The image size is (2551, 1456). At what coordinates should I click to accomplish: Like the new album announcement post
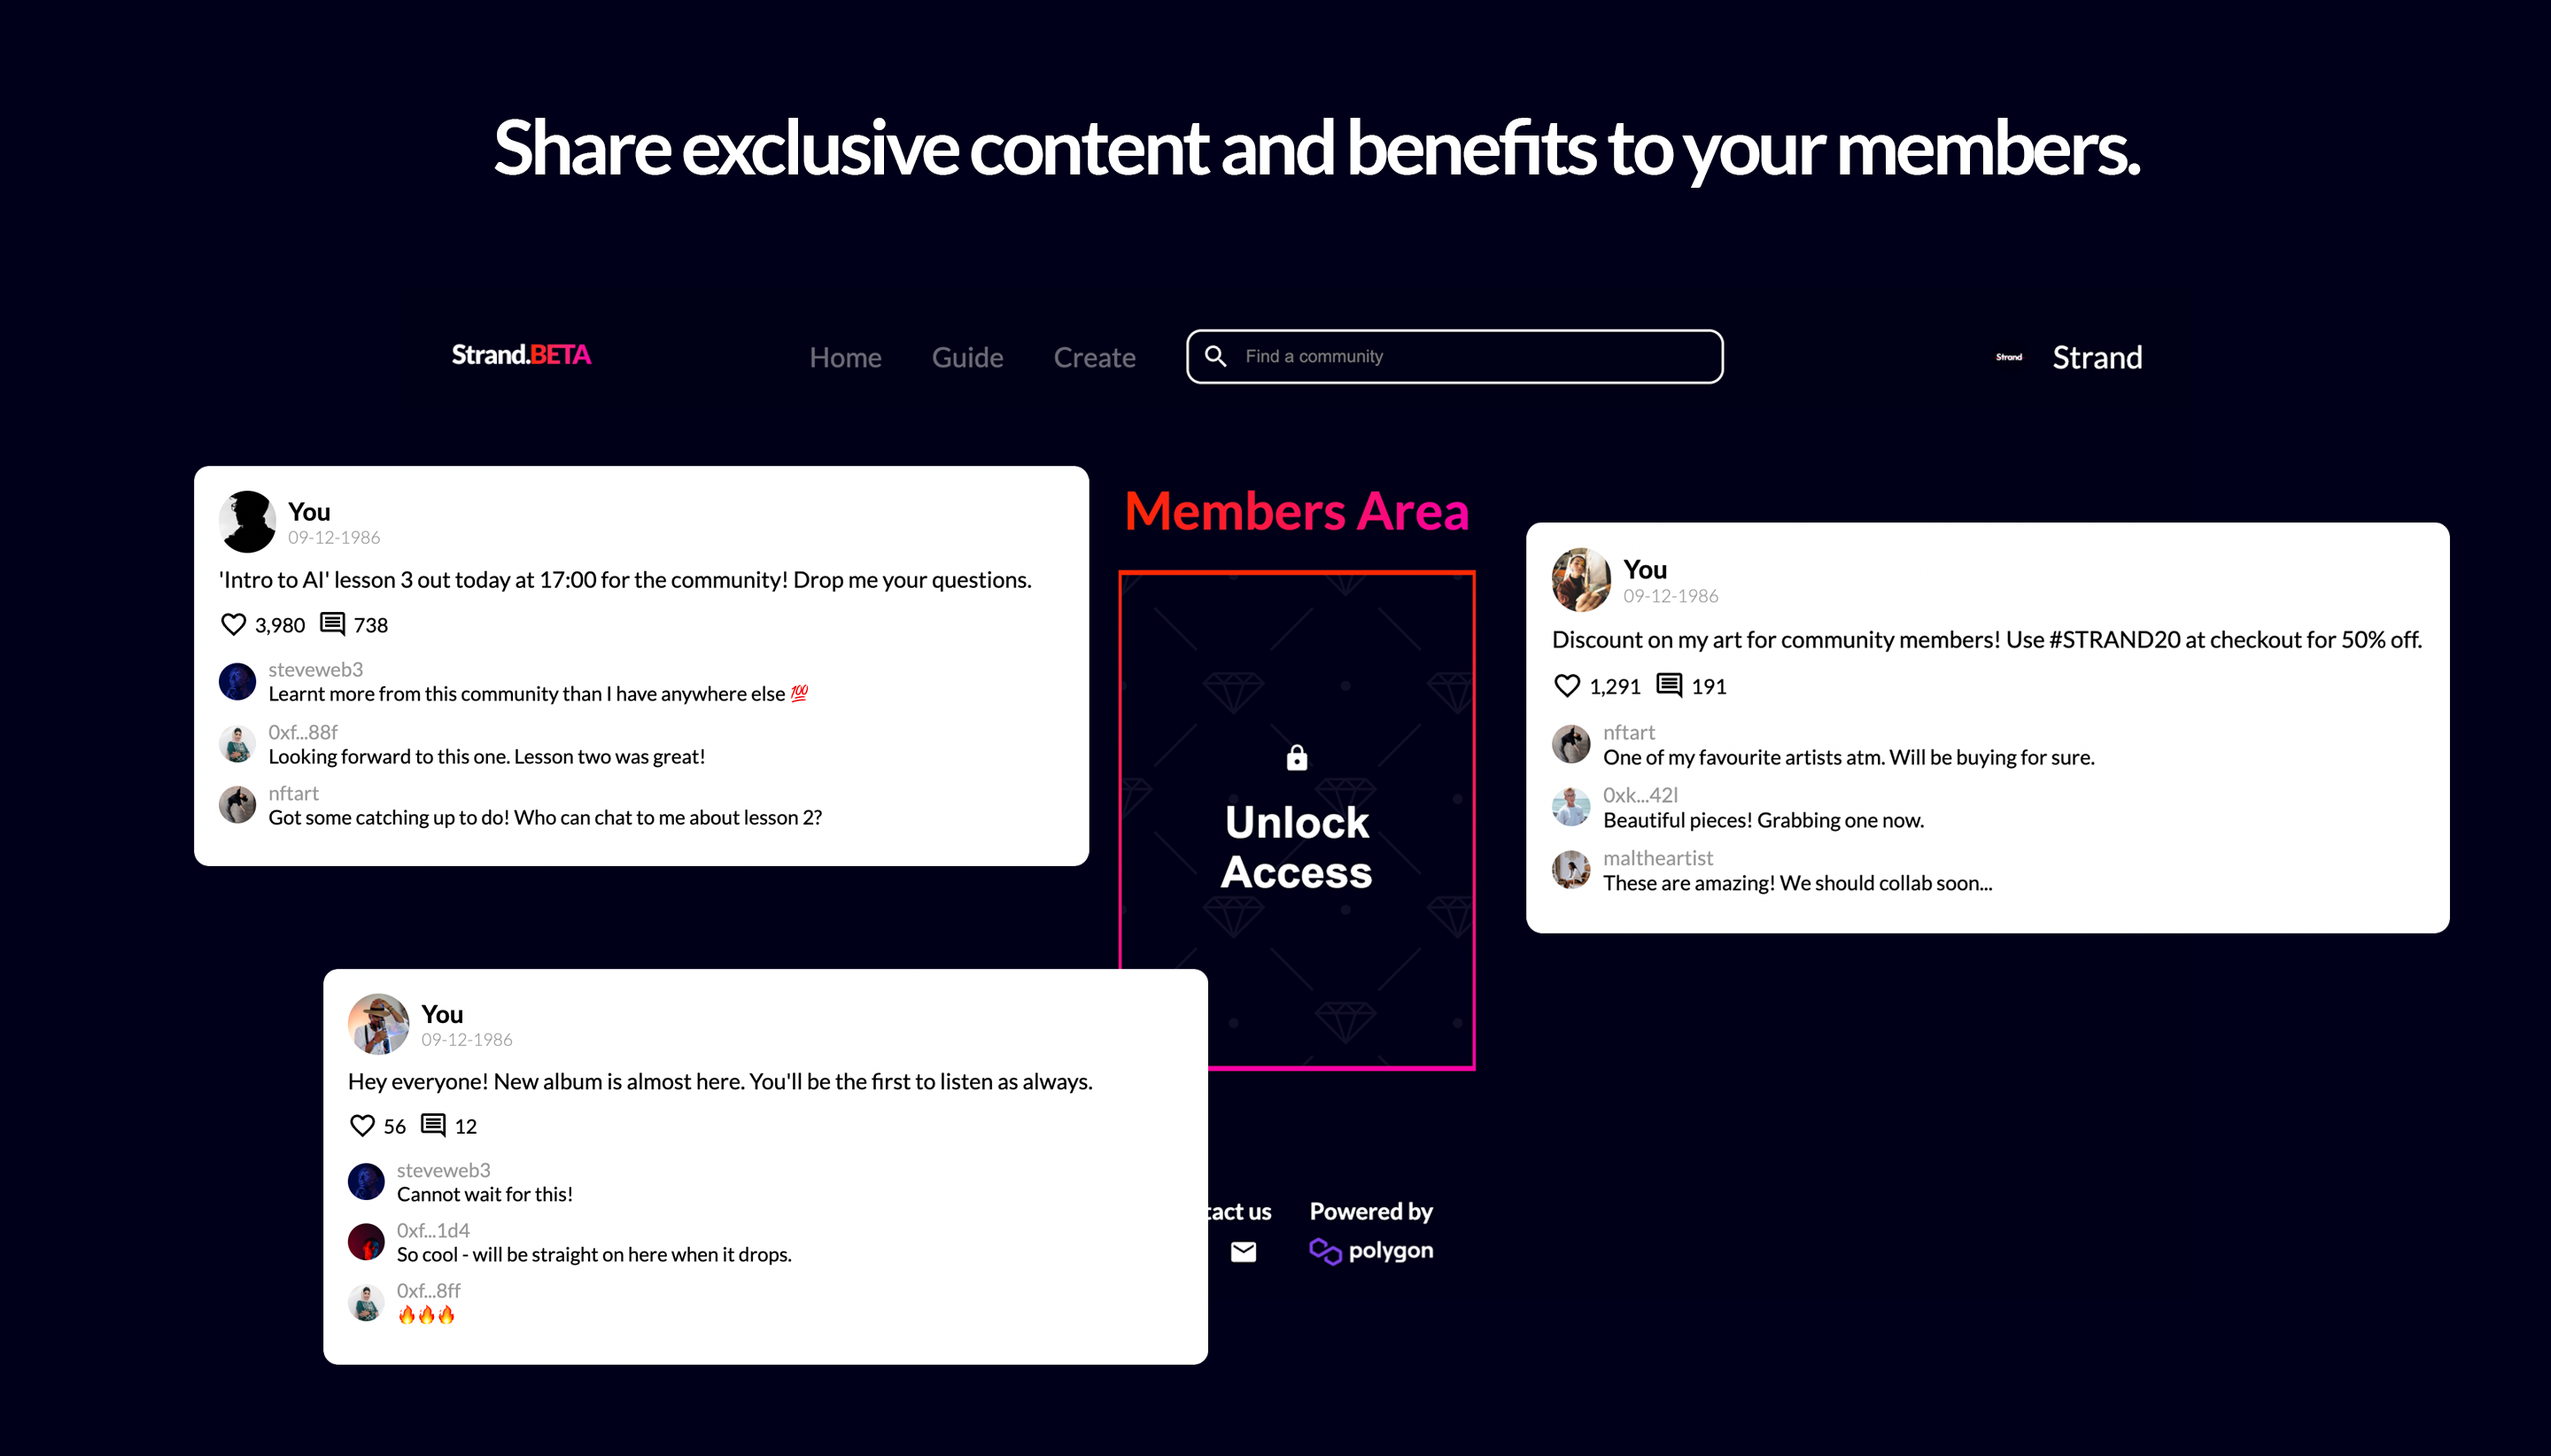[362, 1126]
